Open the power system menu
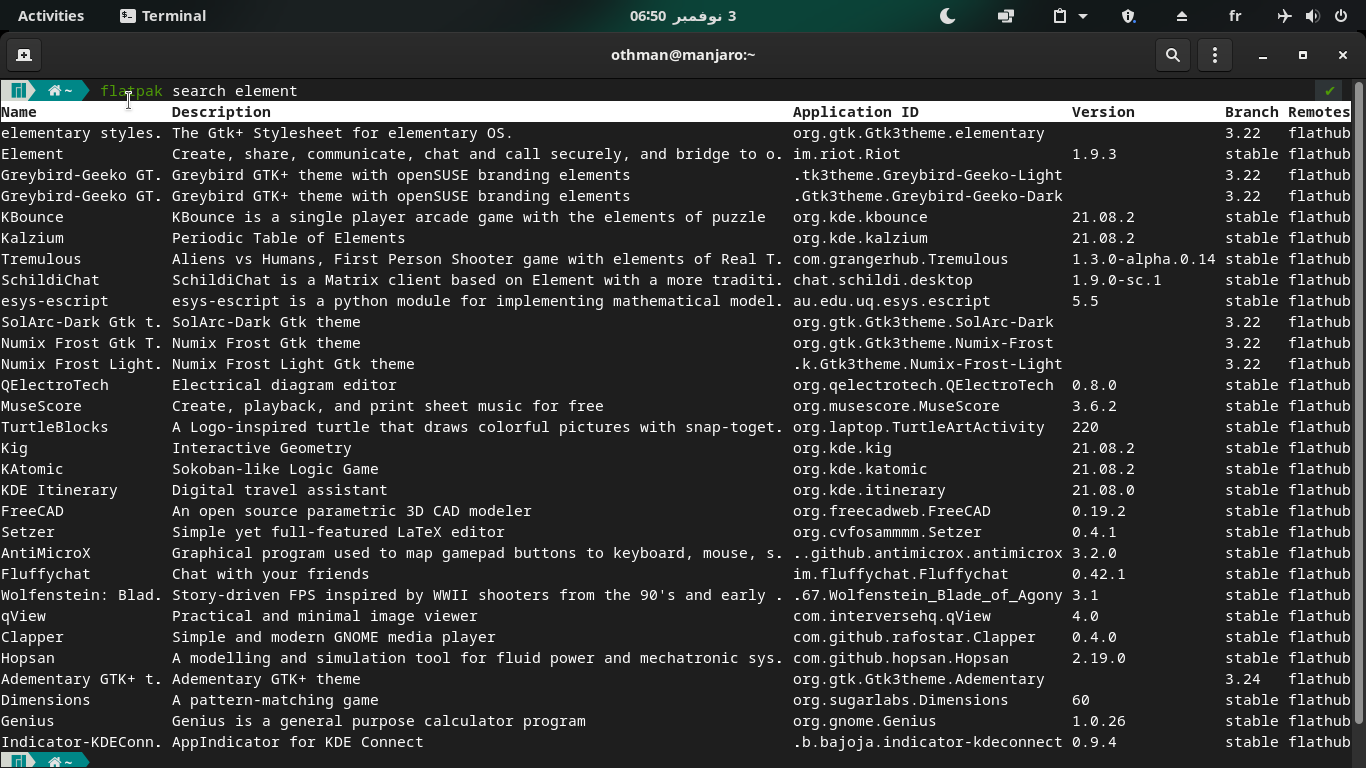The image size is (1366, 768). pyautogui.click(x=1339, y=16)
